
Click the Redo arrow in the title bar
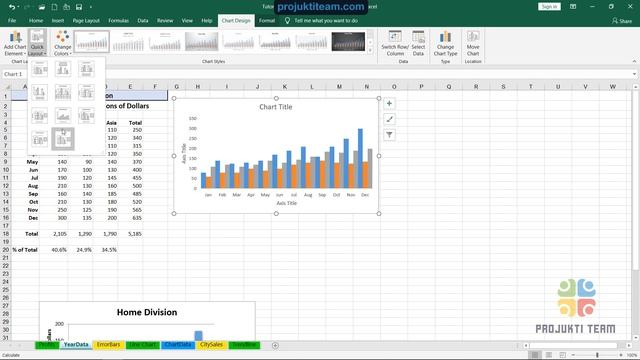click(27, 7)
